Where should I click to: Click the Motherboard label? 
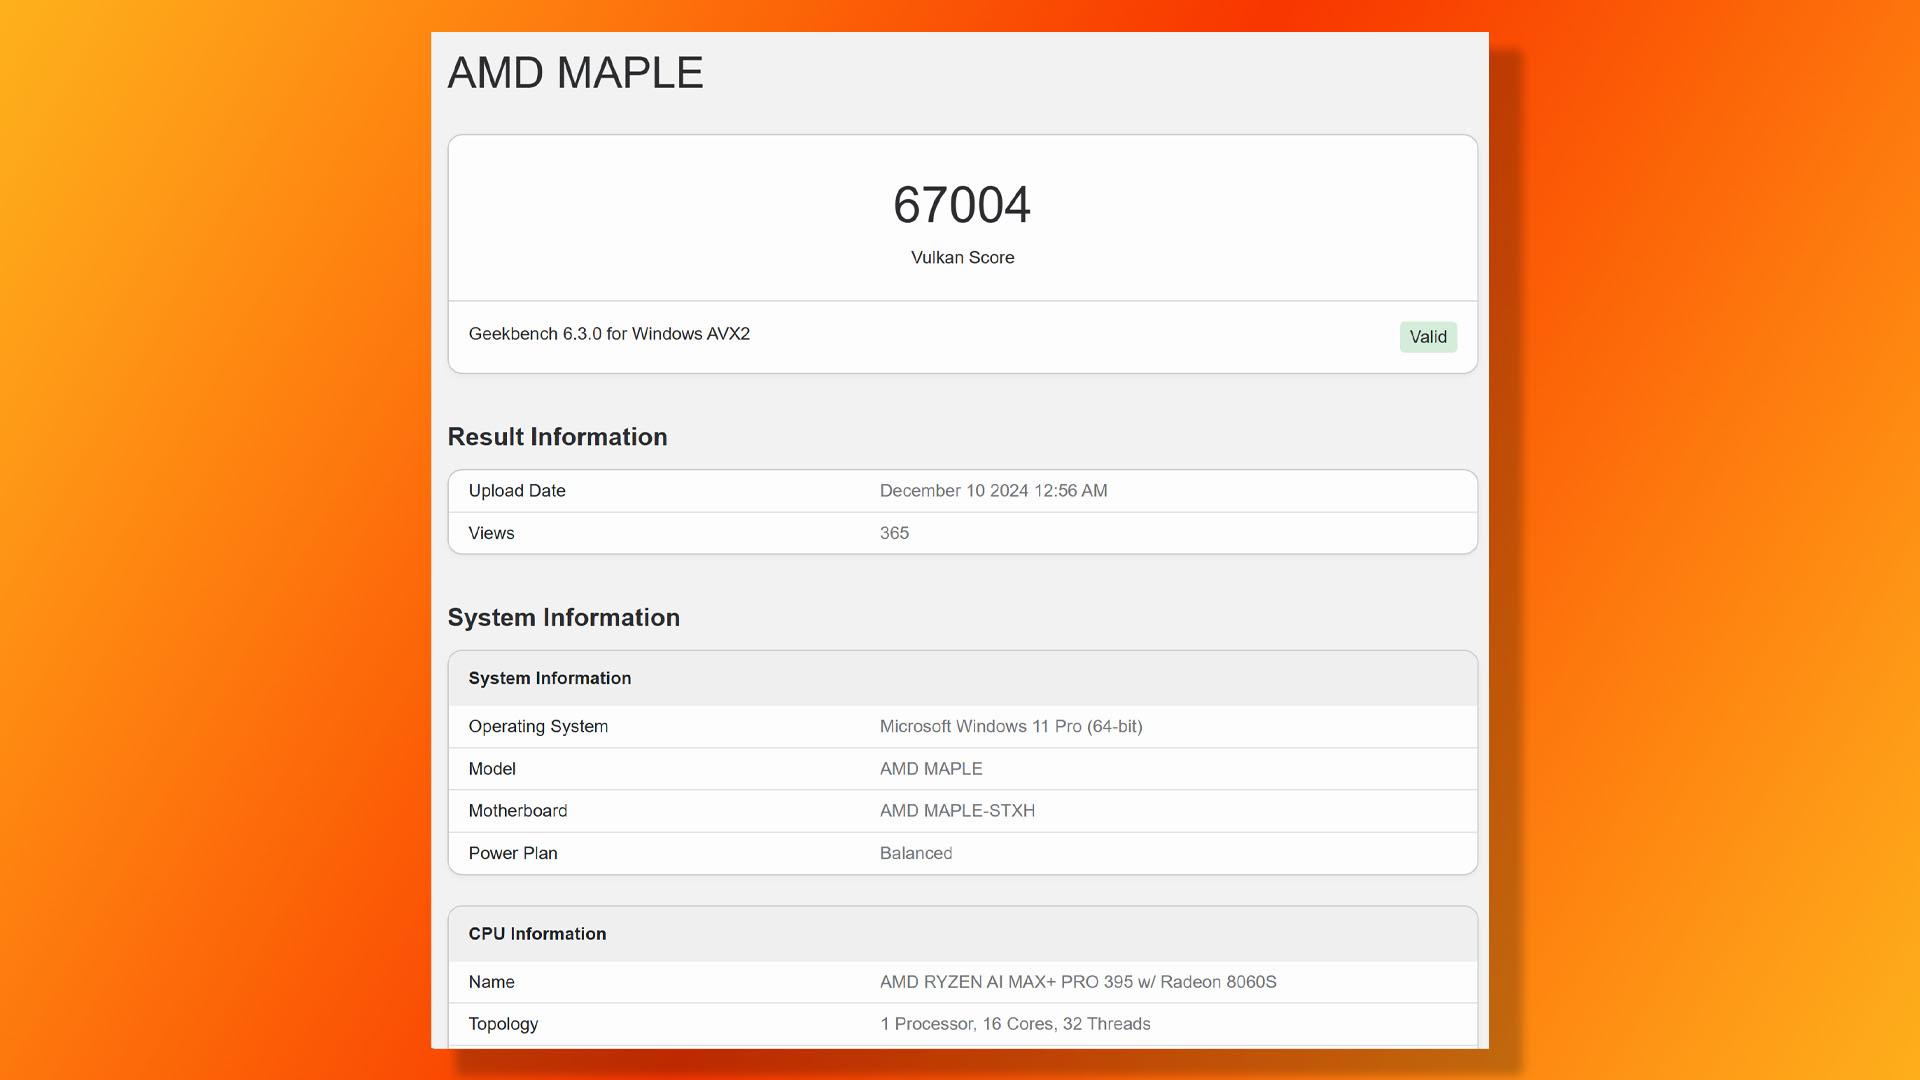pyautogui.click(x=518, y=811)
